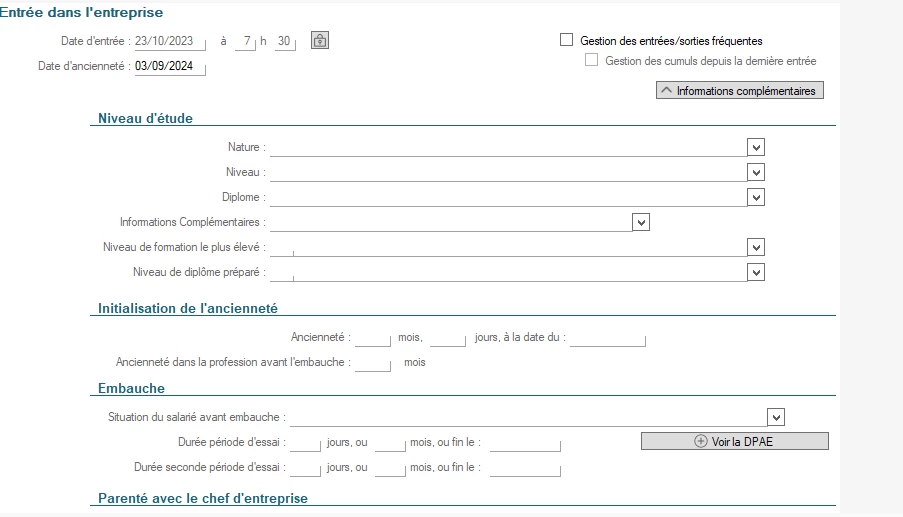Expand the Niveau dropdown list
Viewport: 903px width, 517px height.
tap(756, 172)
